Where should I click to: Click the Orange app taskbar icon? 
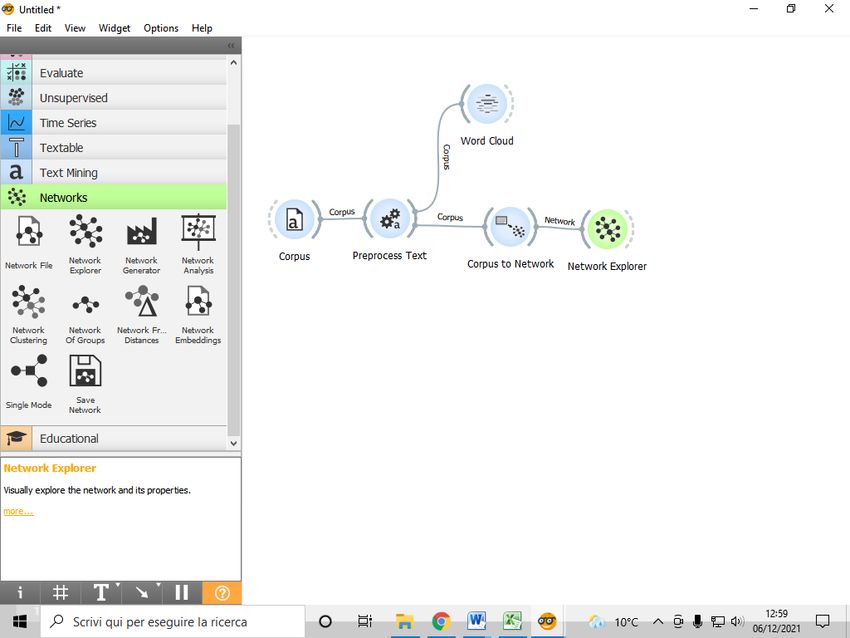pos(547,622)
